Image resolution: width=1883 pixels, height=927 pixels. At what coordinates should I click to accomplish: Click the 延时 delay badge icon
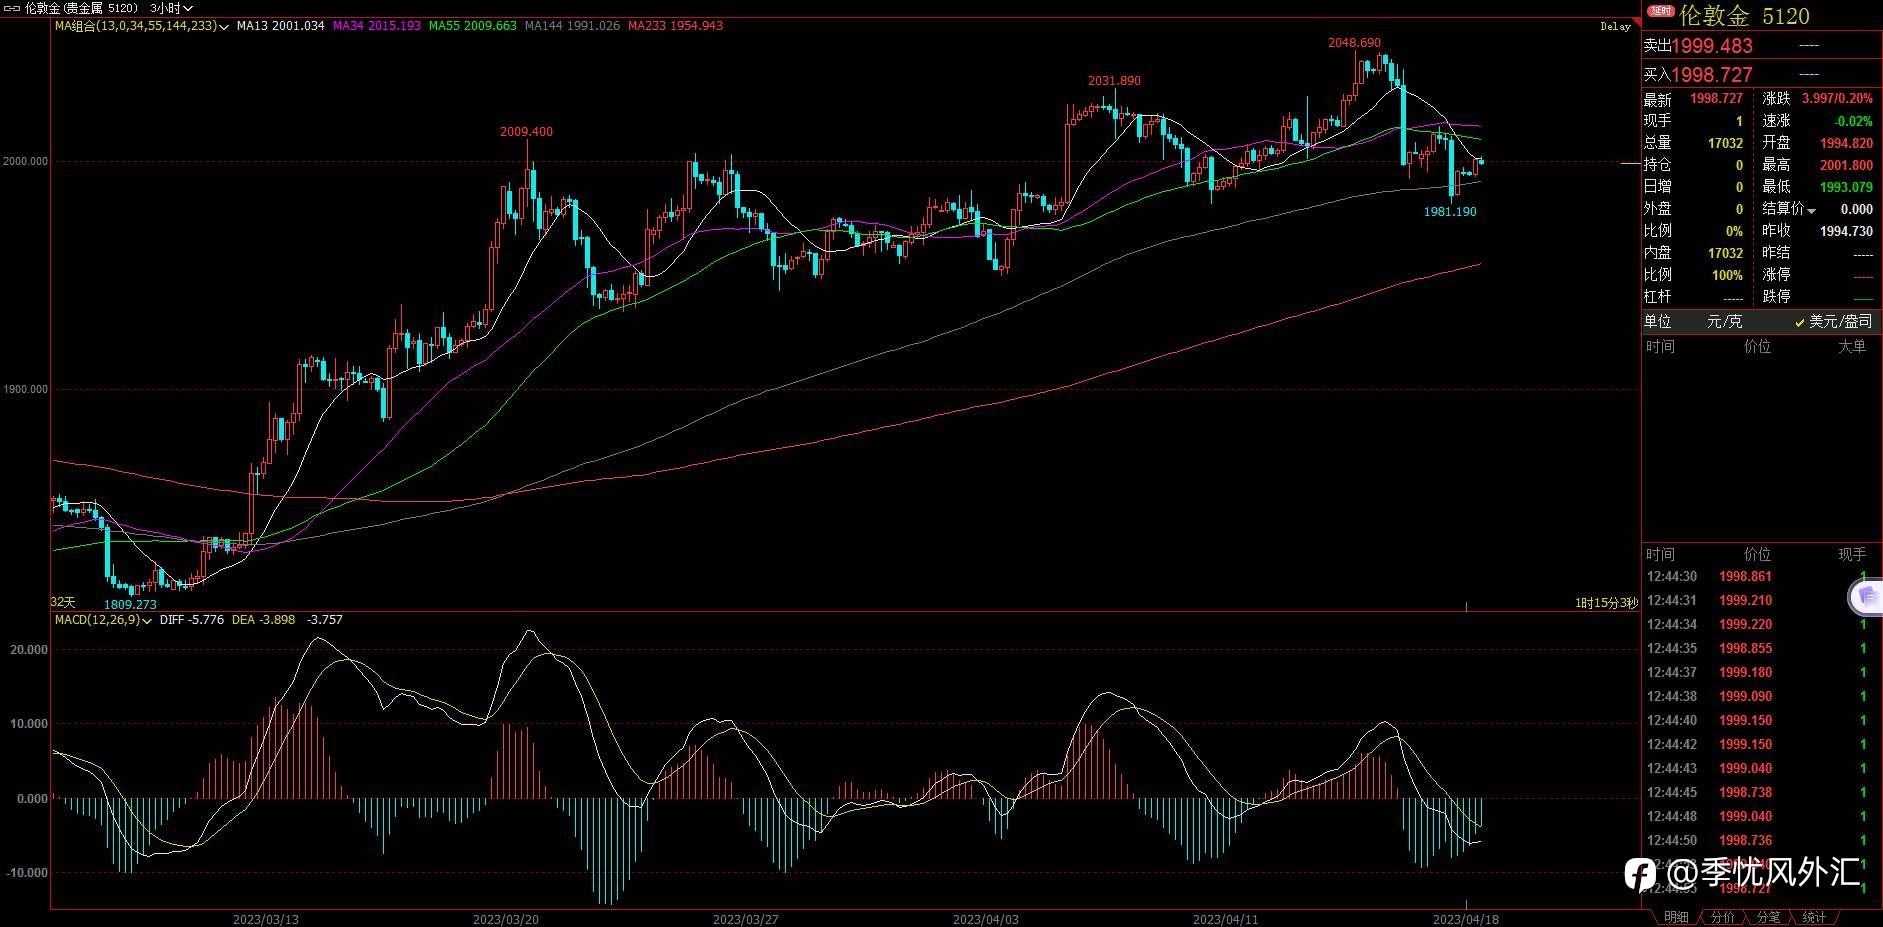point(1661,11)
